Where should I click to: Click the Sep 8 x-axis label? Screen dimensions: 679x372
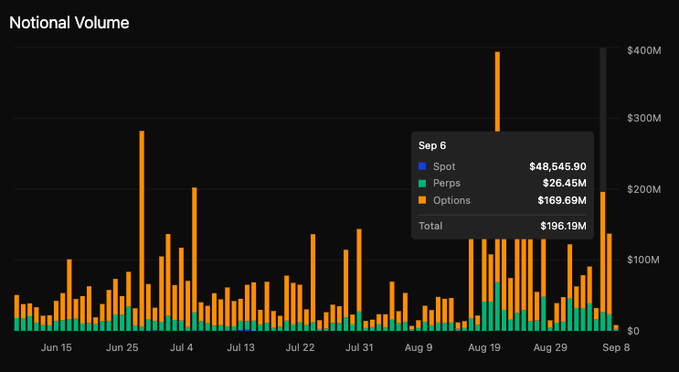pyautogui.click(x=616, y=348)
